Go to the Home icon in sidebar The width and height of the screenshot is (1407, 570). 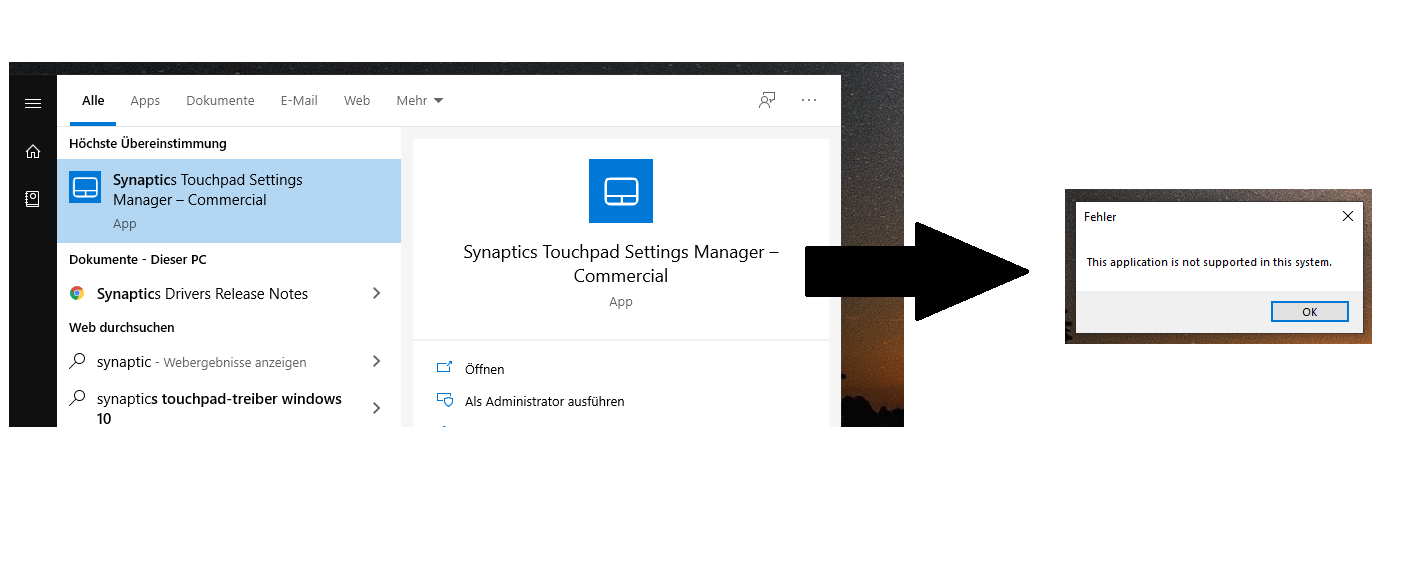33,151
